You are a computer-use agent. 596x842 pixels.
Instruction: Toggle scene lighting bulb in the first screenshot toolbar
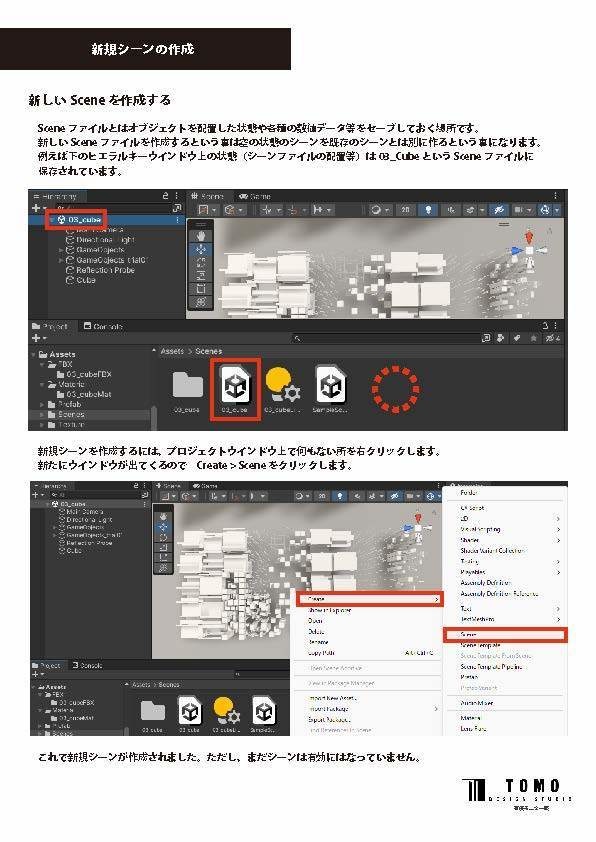point(428,209)
